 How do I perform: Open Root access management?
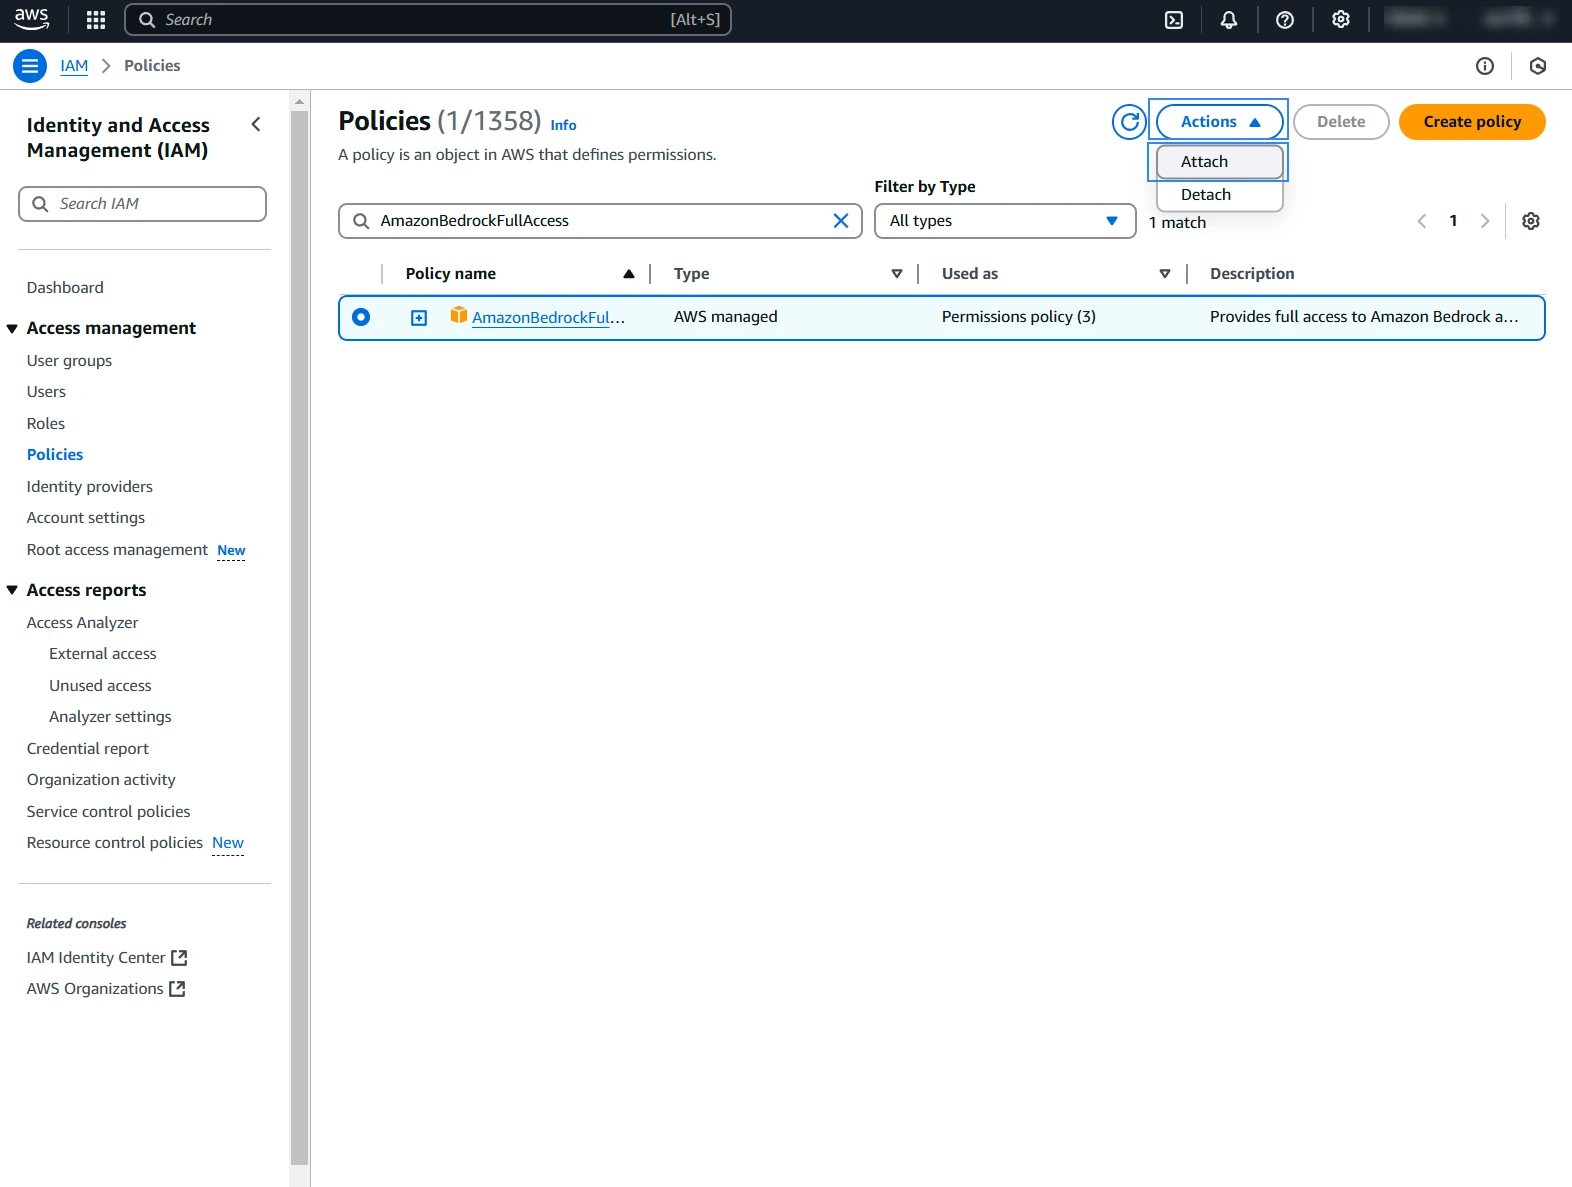117,550
